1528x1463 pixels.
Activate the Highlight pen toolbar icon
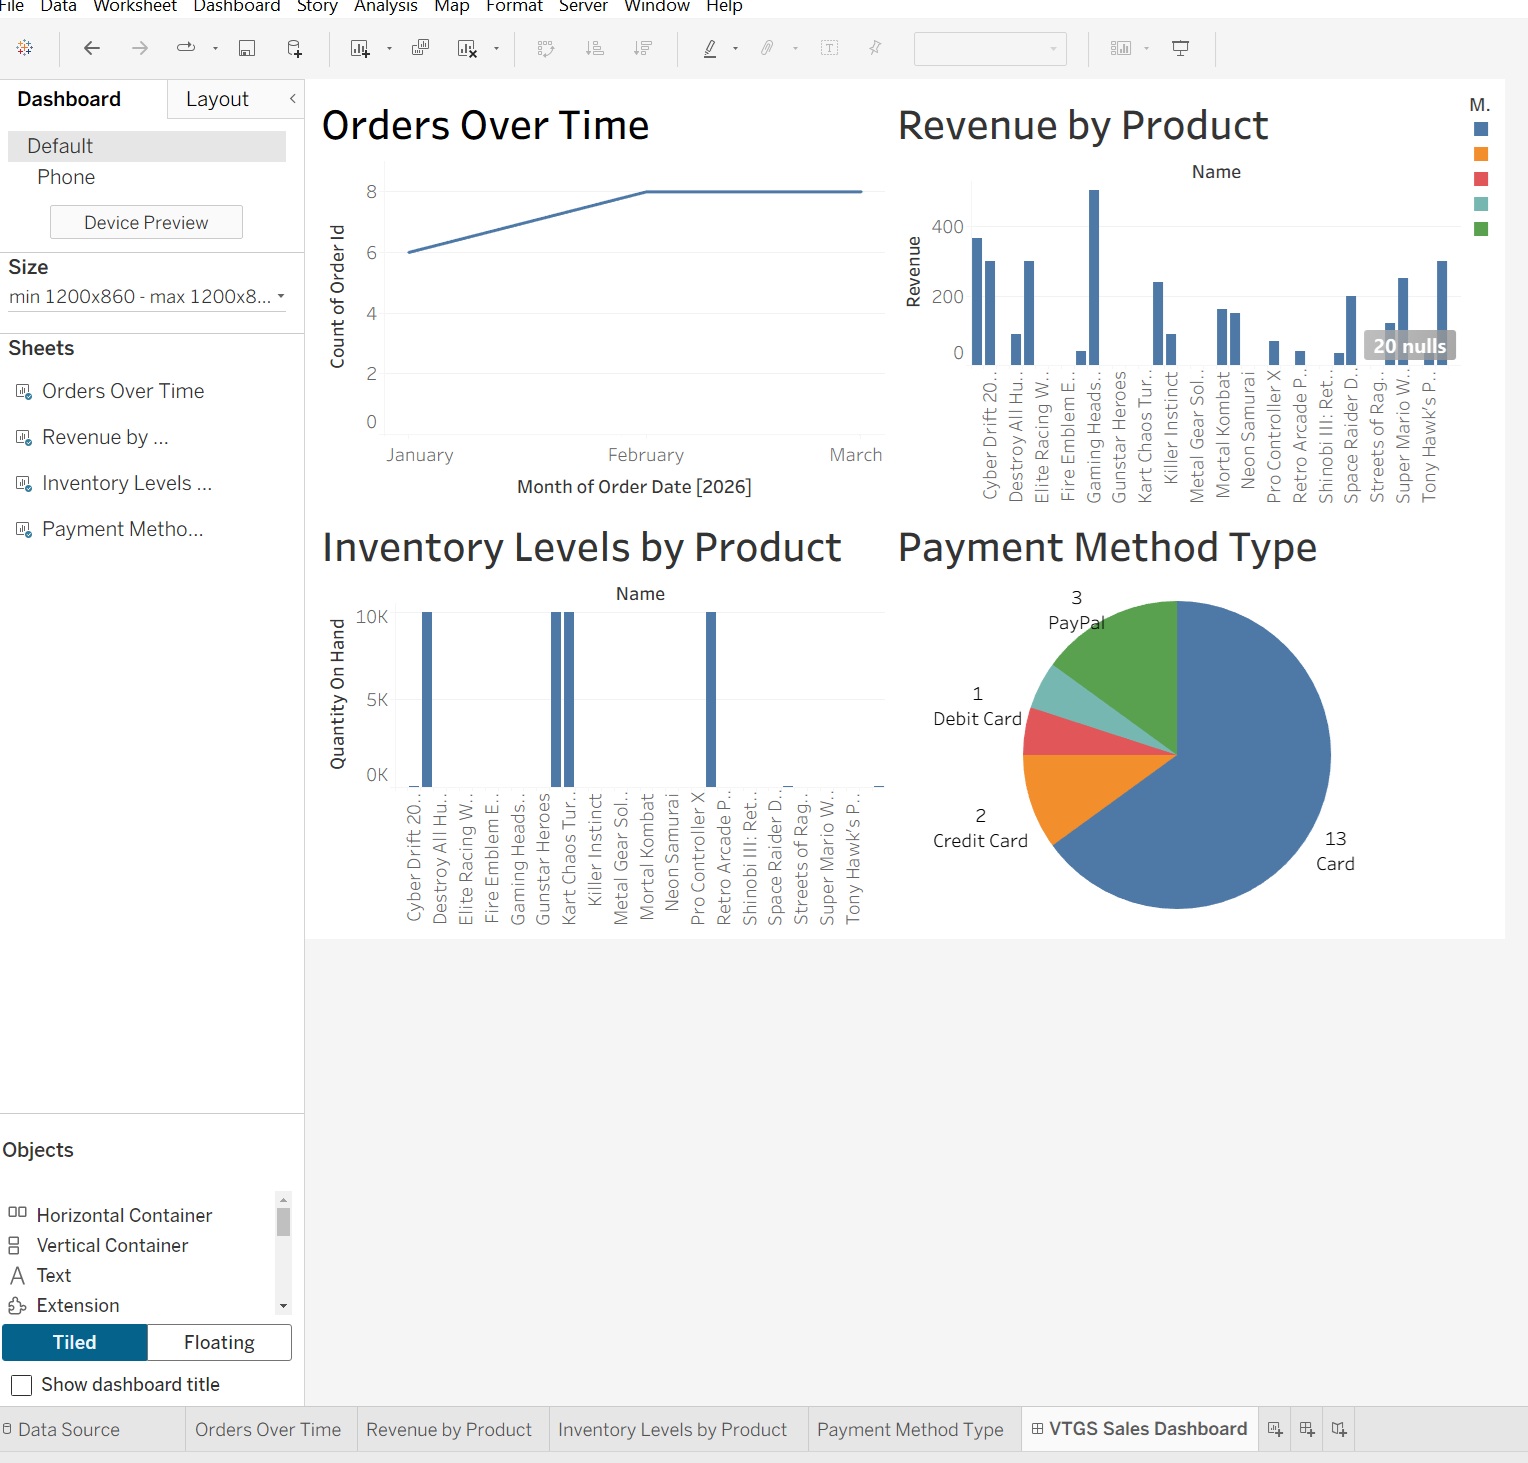pos(710,48)
